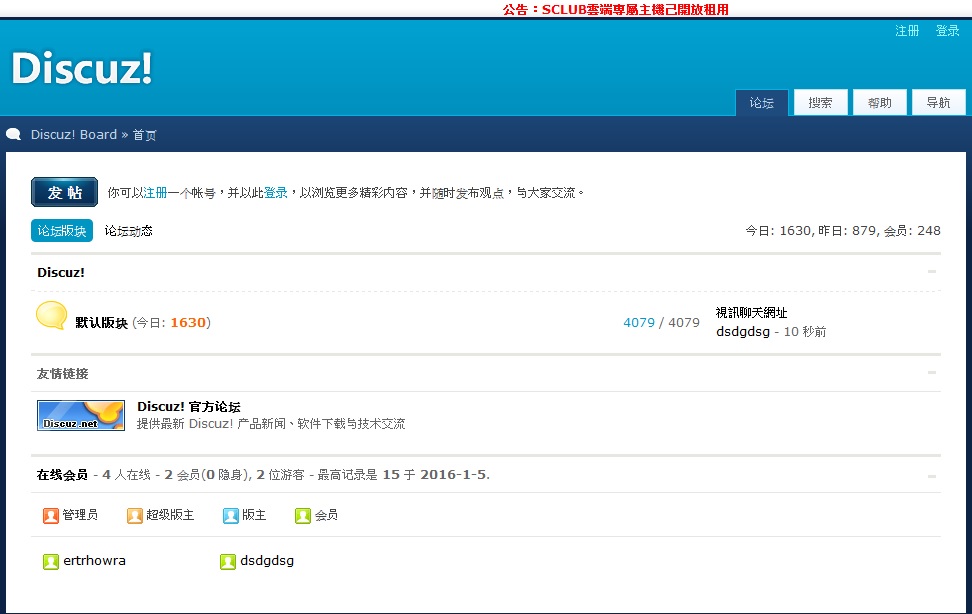Click the yellow bubble icon of 默认版块
The image size is (972, 614).
[x=51, y=316]
